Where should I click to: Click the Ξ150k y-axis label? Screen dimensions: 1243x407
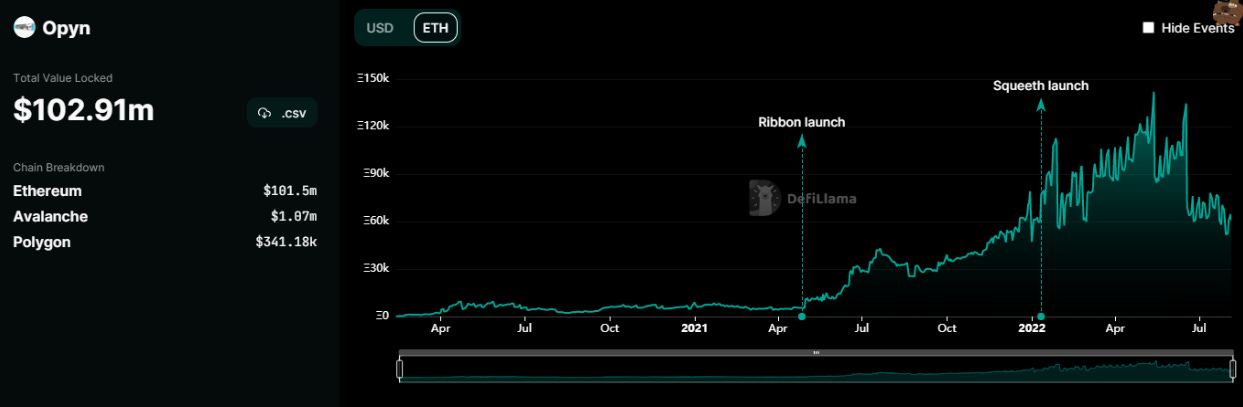(374, 78)
